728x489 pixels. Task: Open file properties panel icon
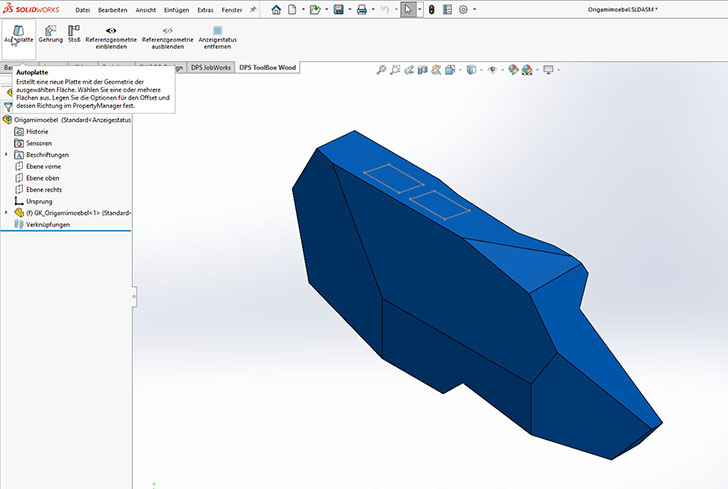coord(447,9)
